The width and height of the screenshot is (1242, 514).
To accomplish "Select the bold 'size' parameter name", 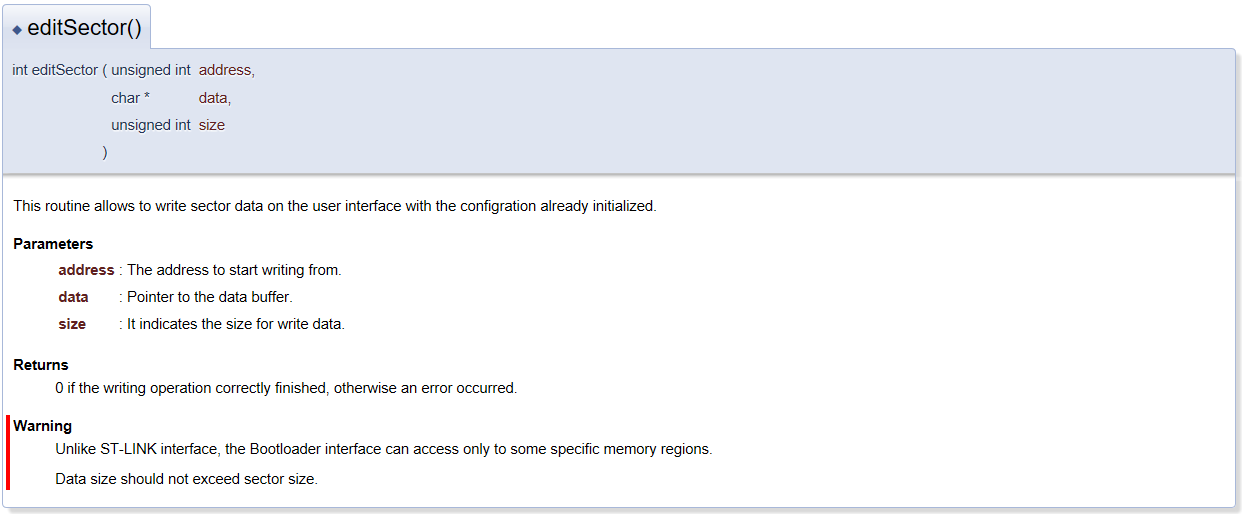I will (x=72, y=324).
